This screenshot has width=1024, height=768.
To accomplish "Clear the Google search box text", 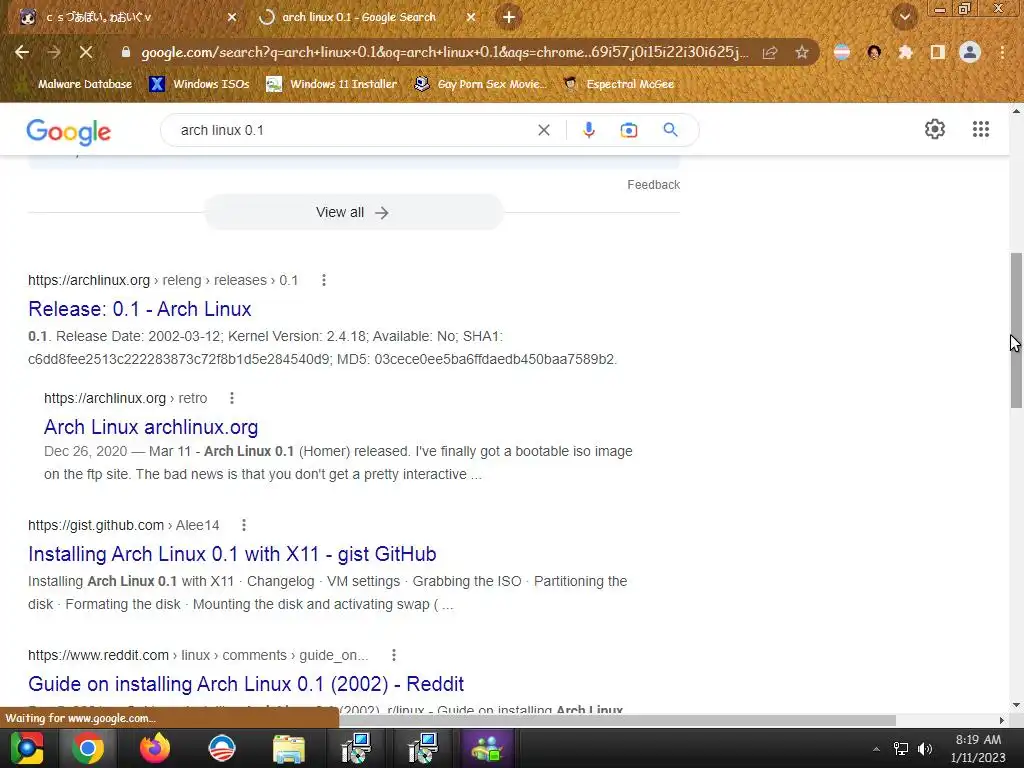I will (x=543, y=130).
